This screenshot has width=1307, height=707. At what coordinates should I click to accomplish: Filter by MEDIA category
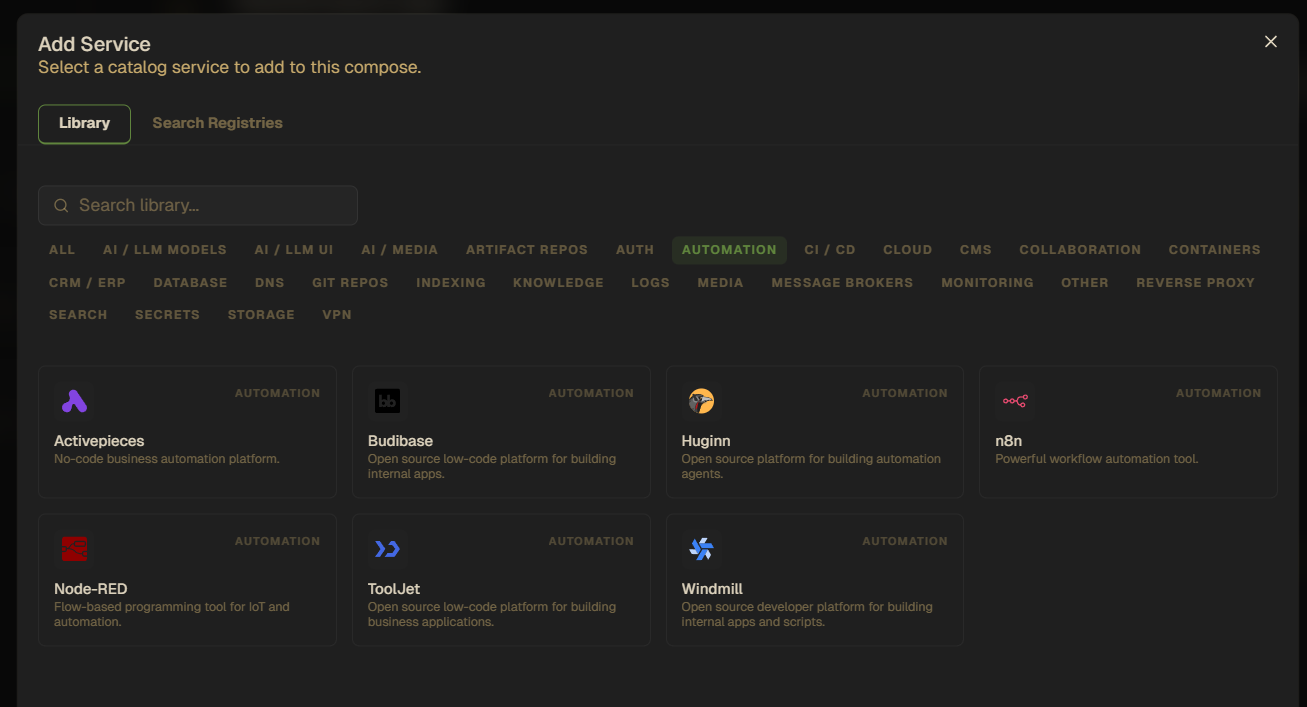point(721,283)
